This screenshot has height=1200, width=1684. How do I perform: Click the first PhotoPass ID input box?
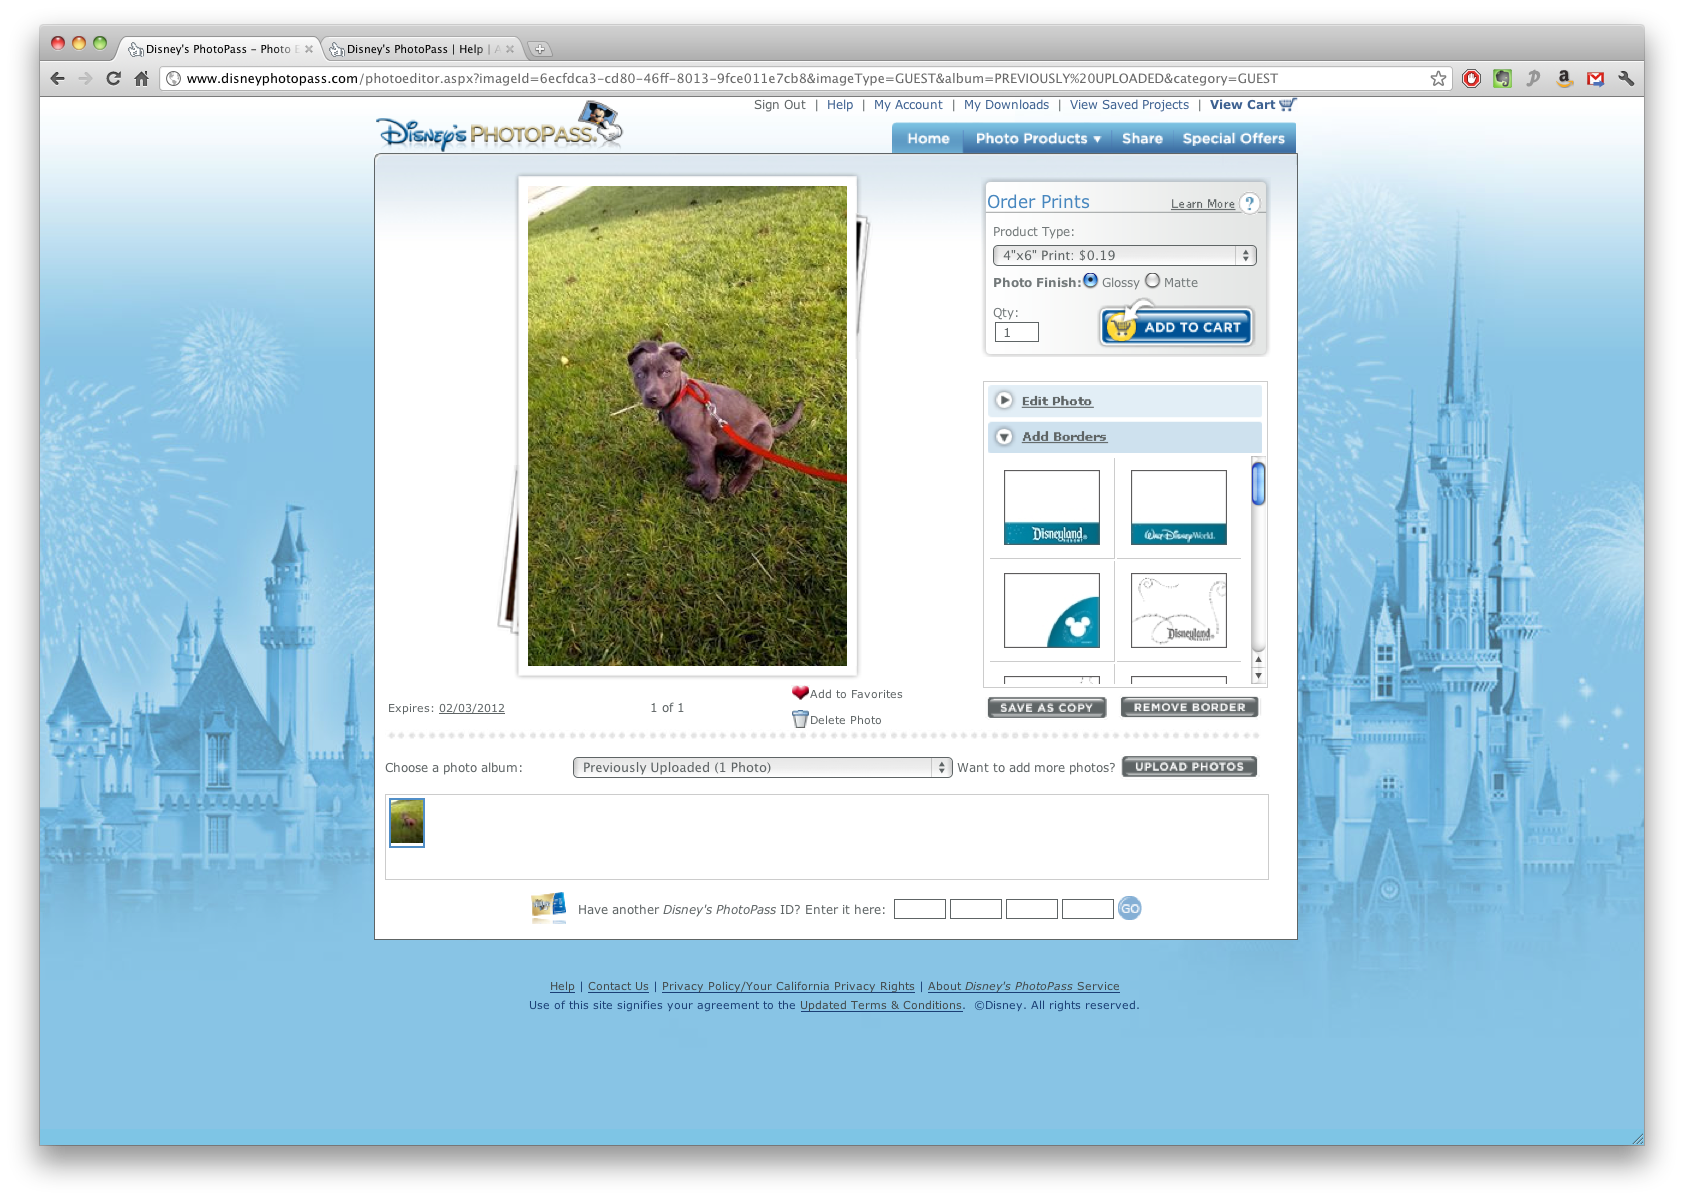click(920, 909)
